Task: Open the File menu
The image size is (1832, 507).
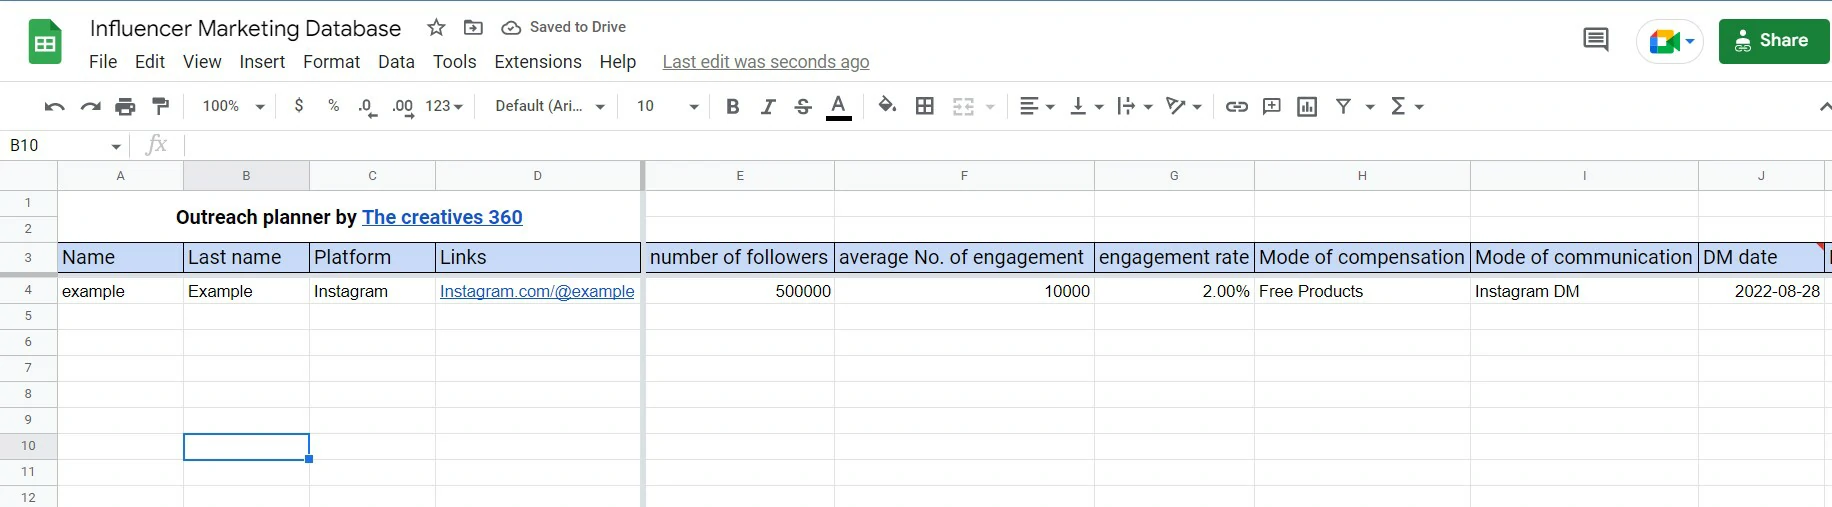Action: point(103,62)
